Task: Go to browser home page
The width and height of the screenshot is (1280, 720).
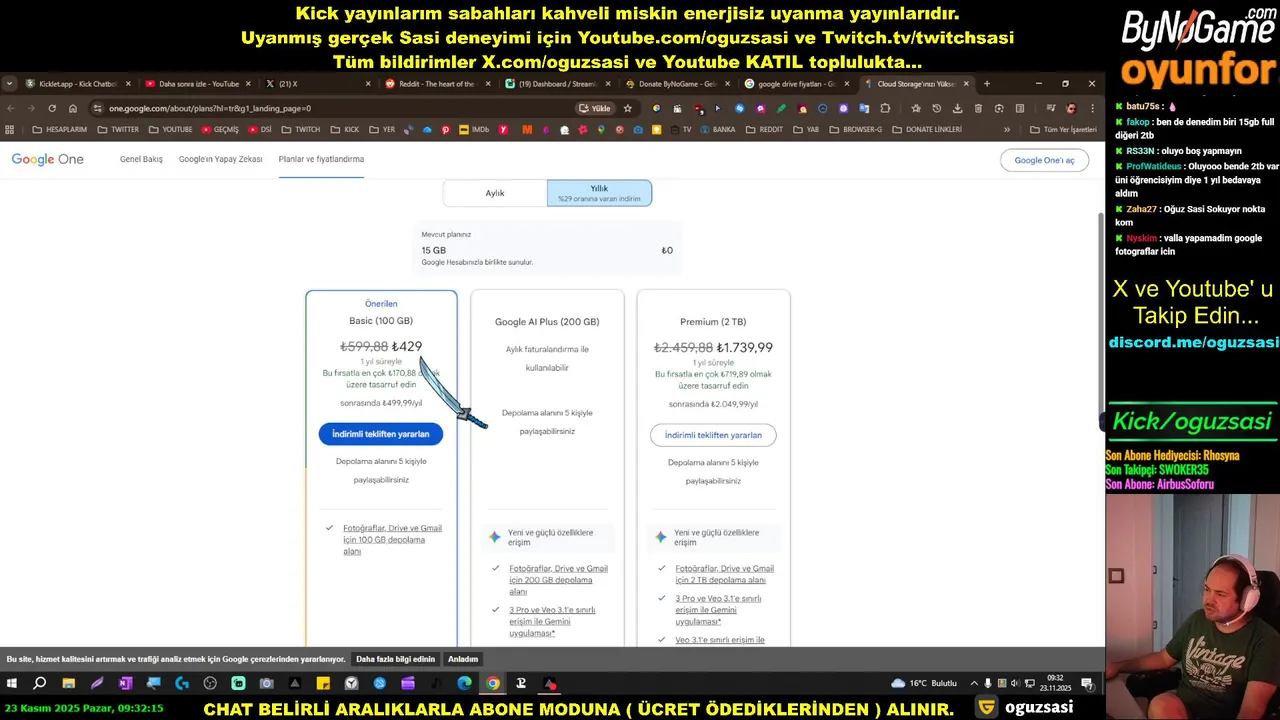Action: click(73, 108)
